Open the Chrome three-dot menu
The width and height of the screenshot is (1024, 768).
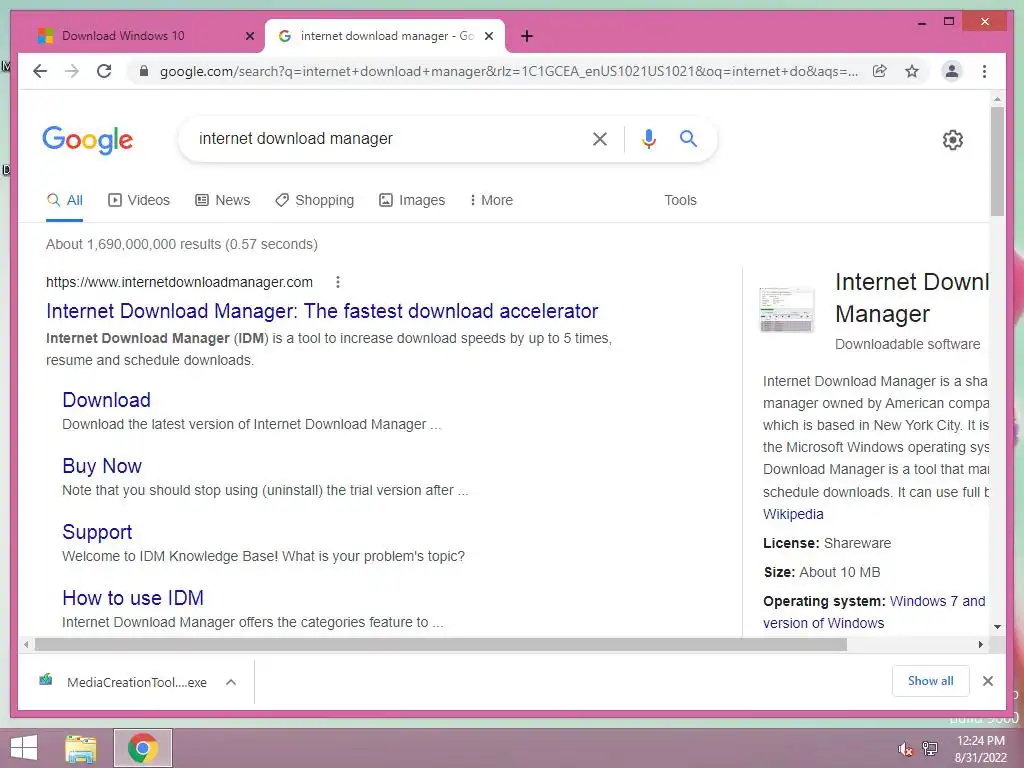pyautogui.click(x=984, y=71)
